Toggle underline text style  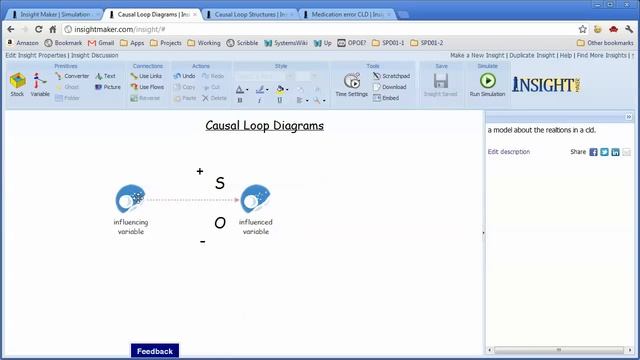click(x=280, y=100)
